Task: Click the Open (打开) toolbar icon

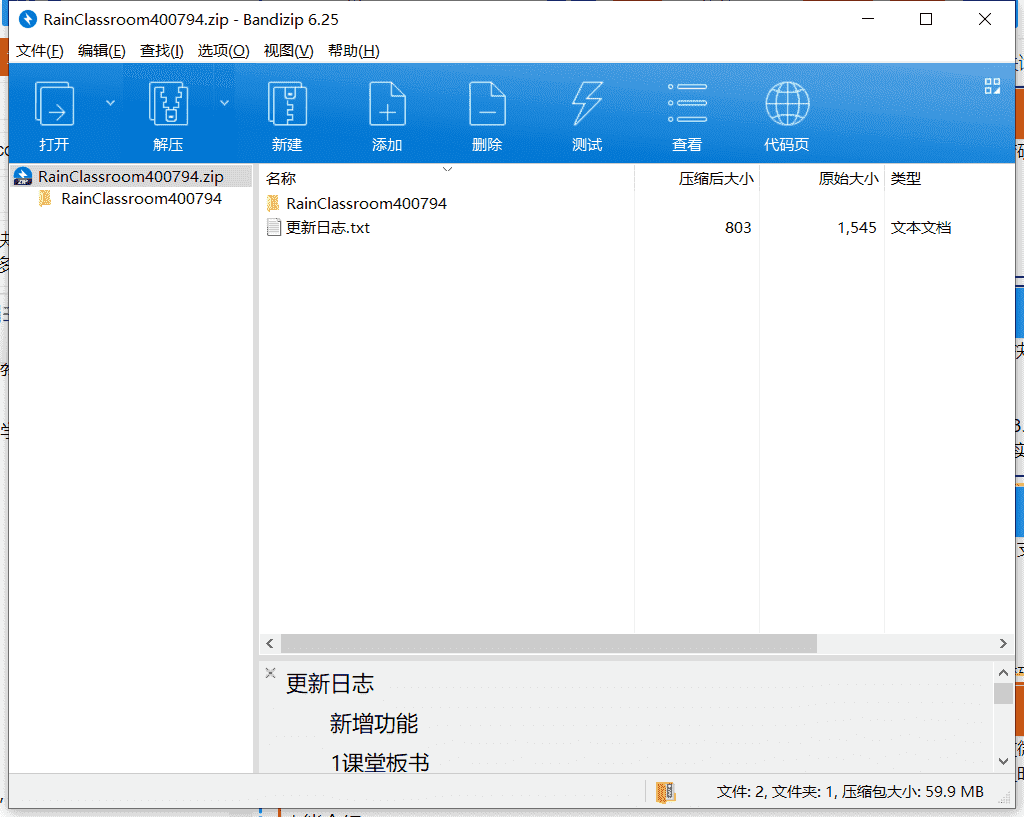Action: point(54,104)
